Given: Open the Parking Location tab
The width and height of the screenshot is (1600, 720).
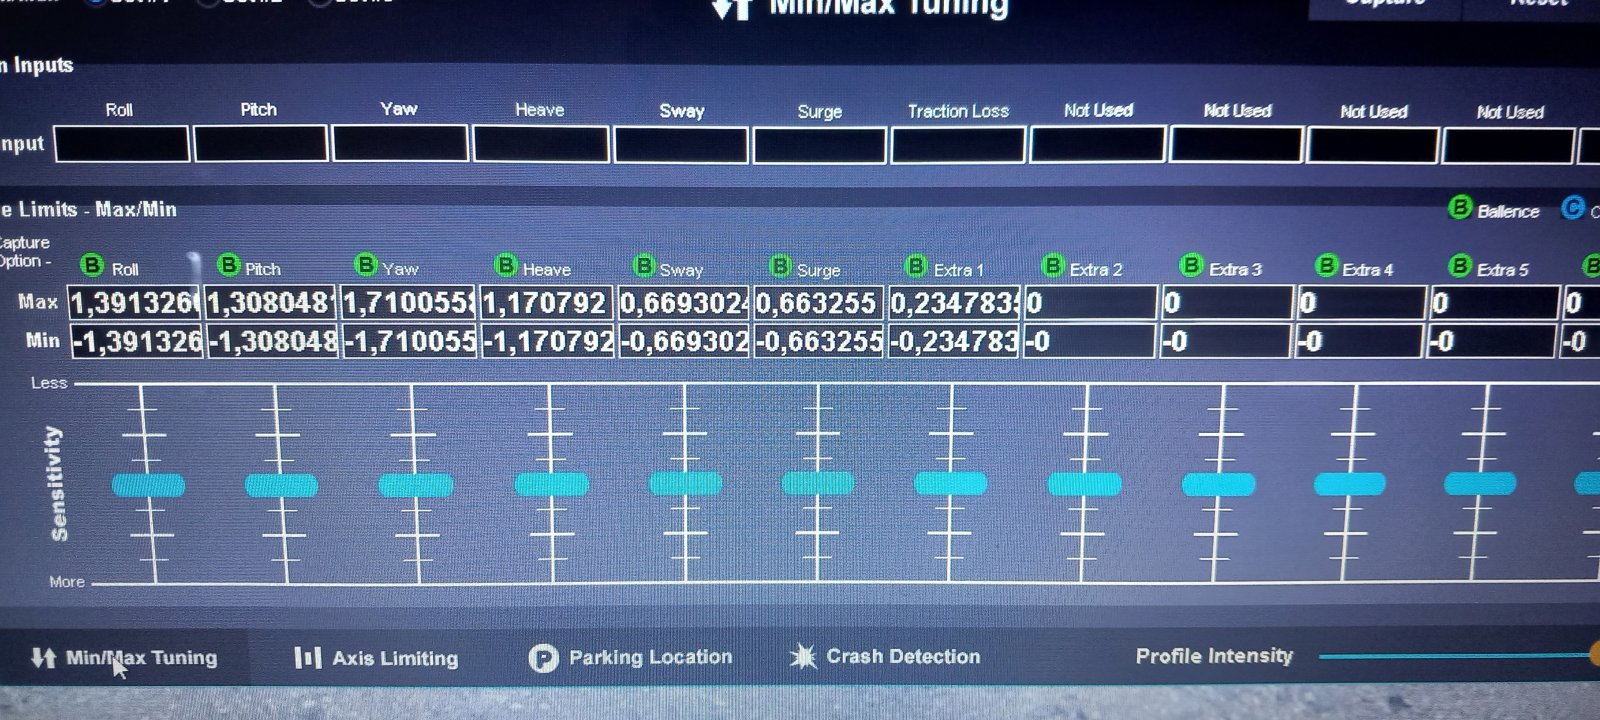Looking at the screenshot, I should 630,657.
